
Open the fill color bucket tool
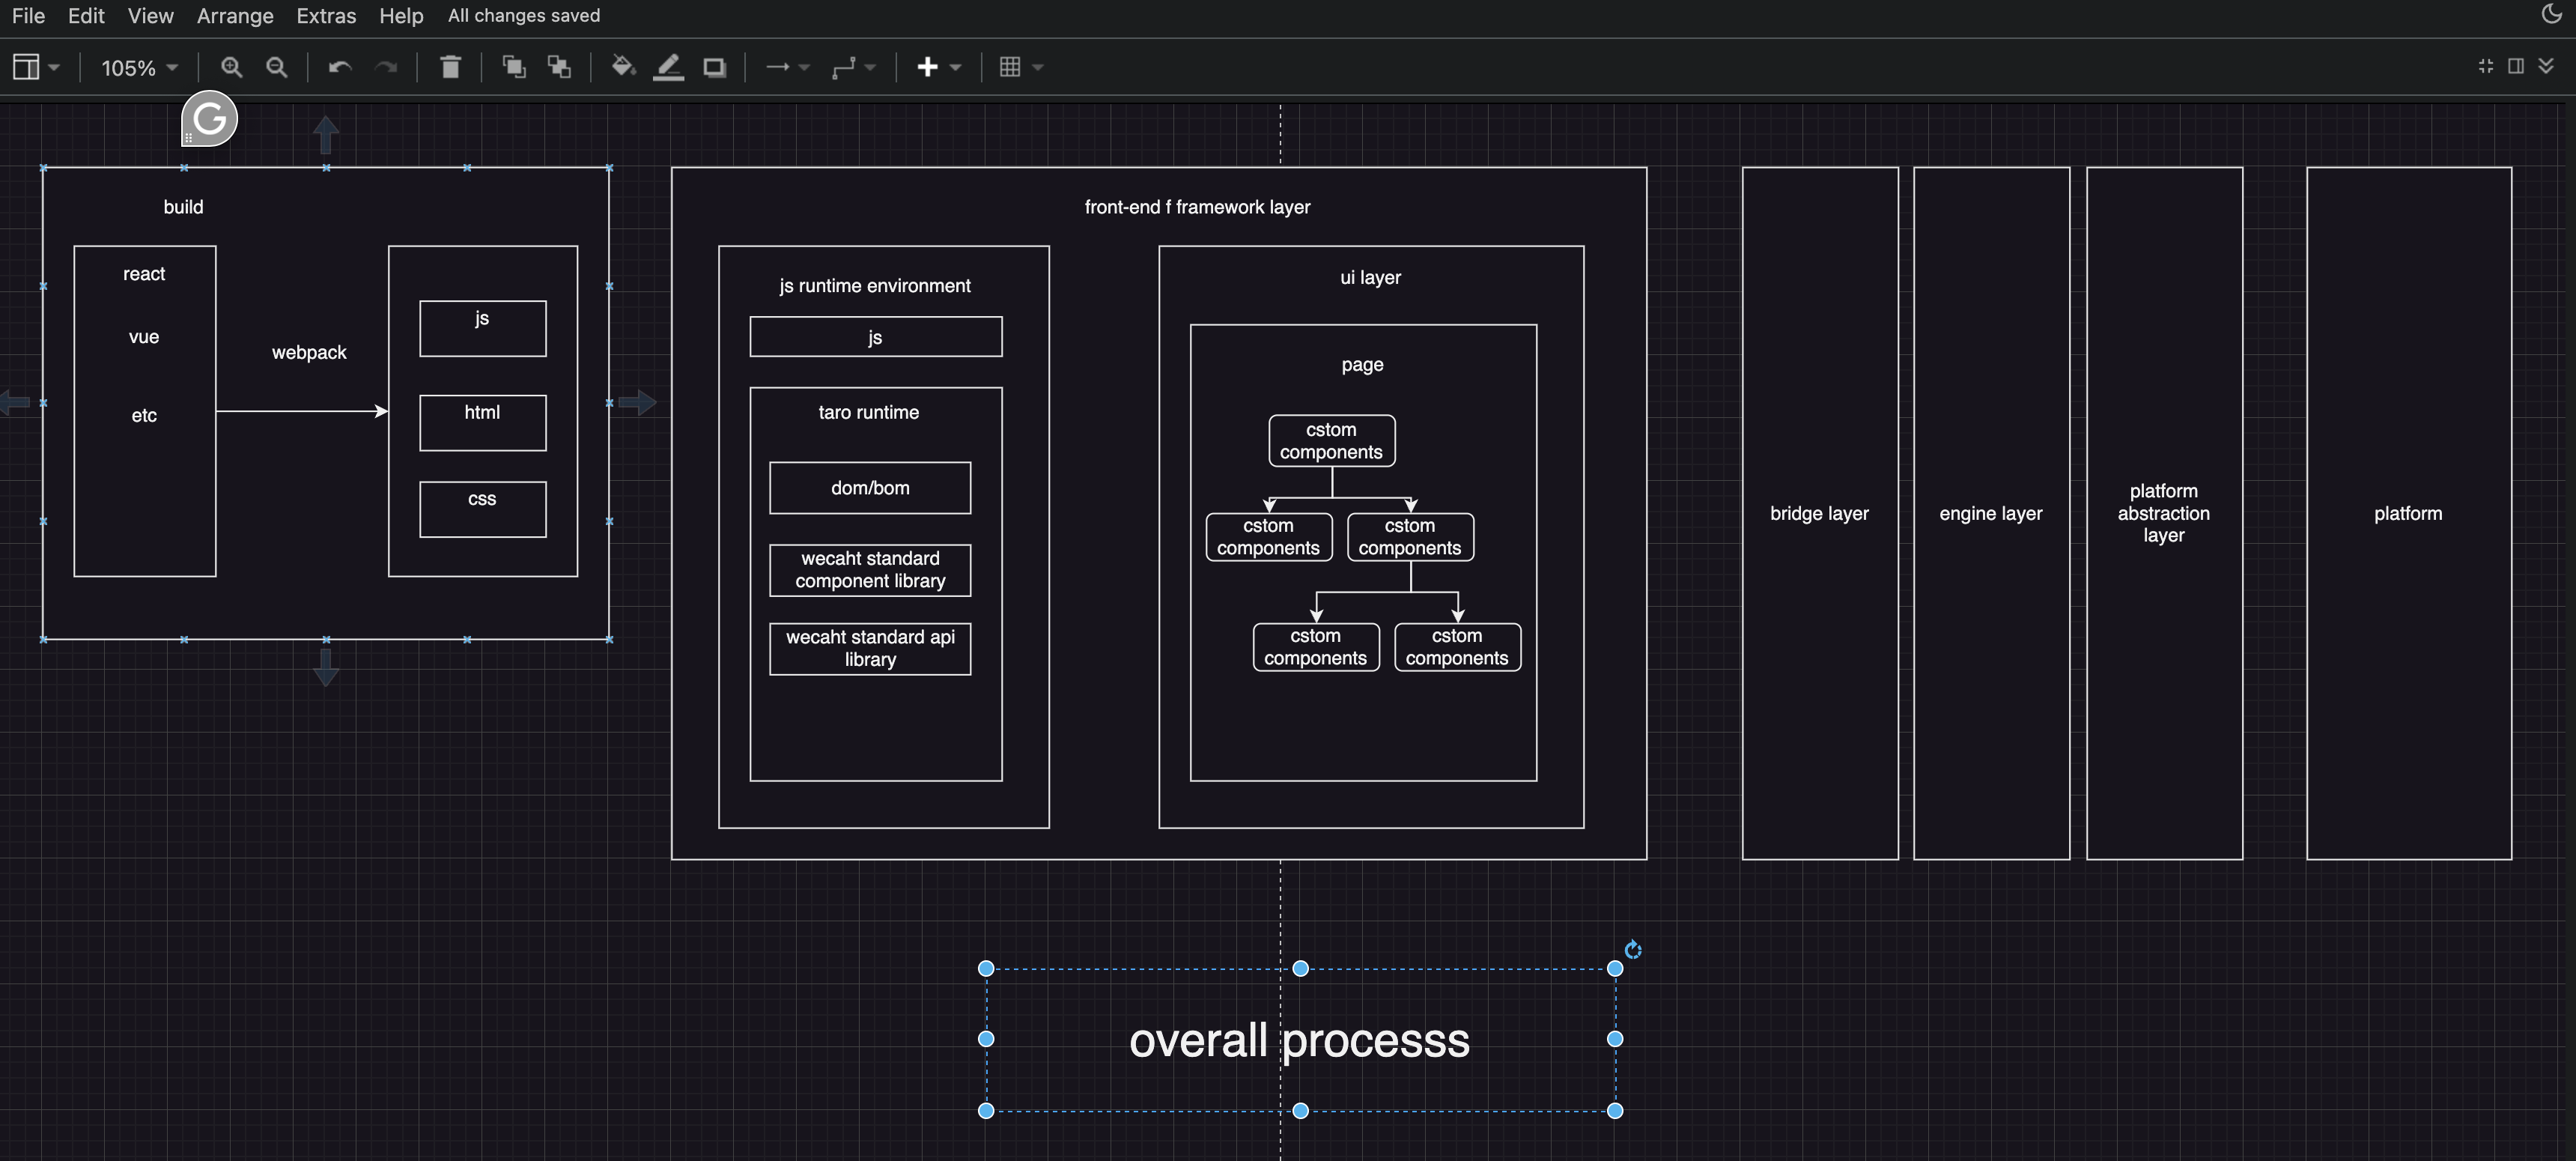(623, 67)
